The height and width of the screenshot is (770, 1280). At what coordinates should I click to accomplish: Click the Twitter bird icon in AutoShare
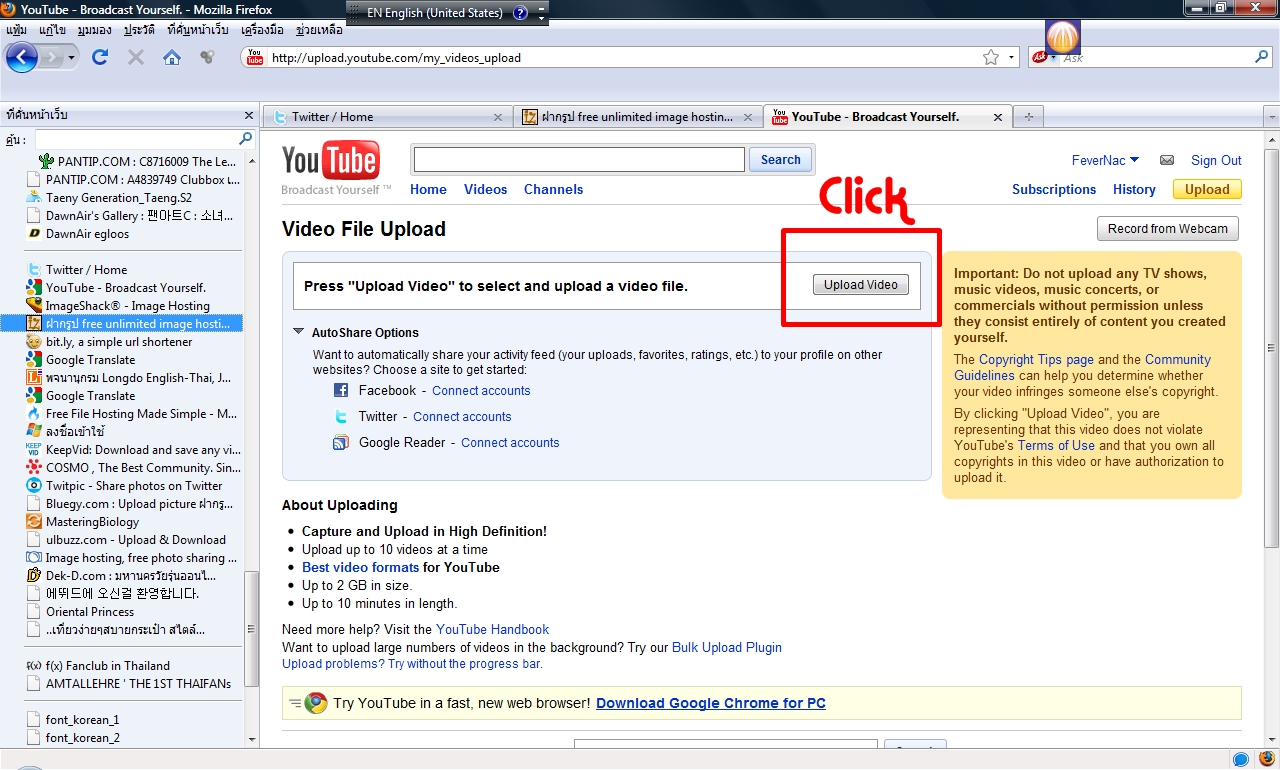coord(341,417)
